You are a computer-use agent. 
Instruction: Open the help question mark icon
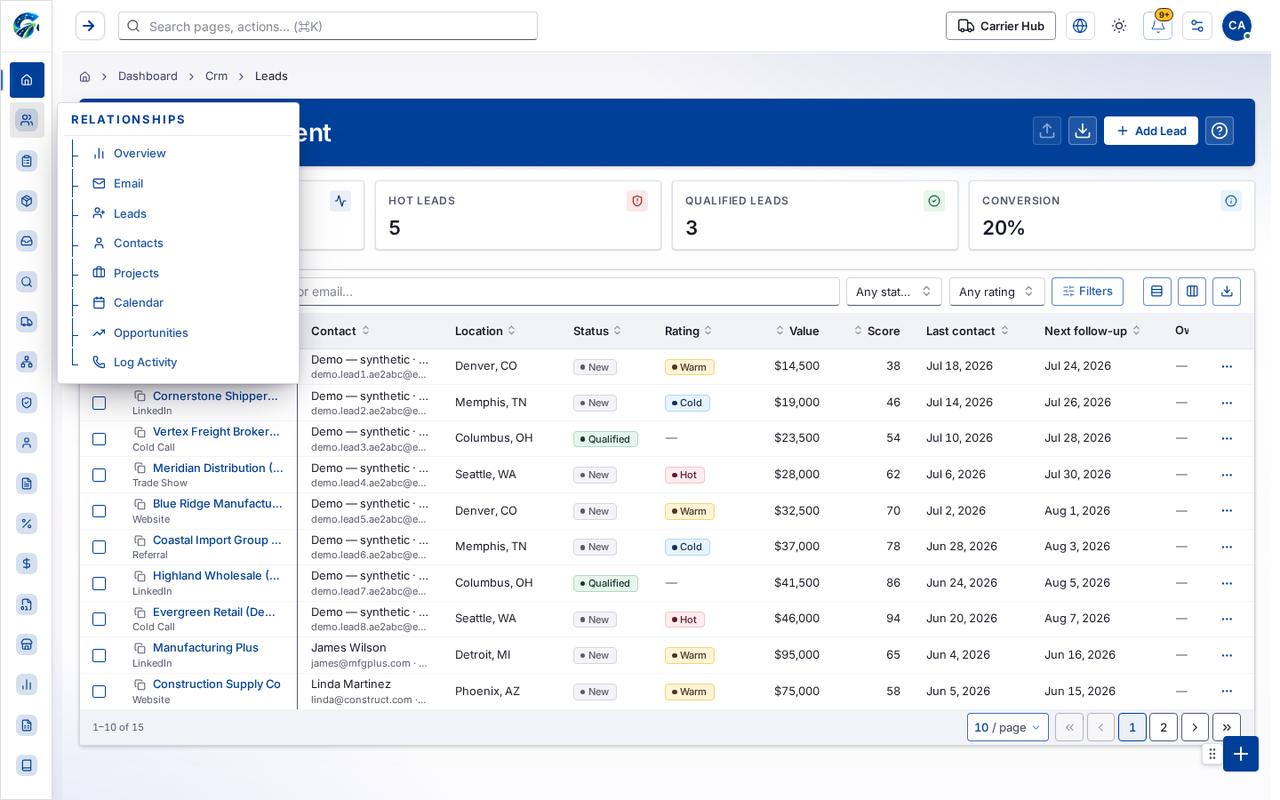pyautogui.click(x=1220, y=131)
